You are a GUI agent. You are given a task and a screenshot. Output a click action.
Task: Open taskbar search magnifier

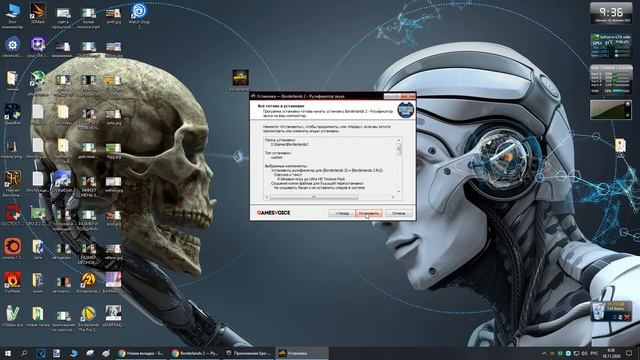(24, 353)
